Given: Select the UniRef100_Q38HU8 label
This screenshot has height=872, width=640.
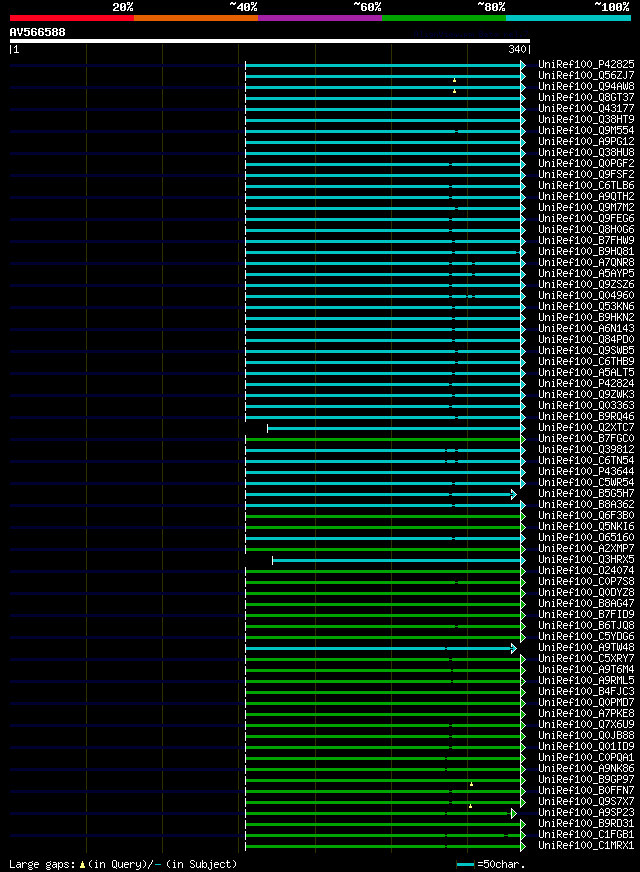Looking at the screenshot, I should tap(586, 152).
